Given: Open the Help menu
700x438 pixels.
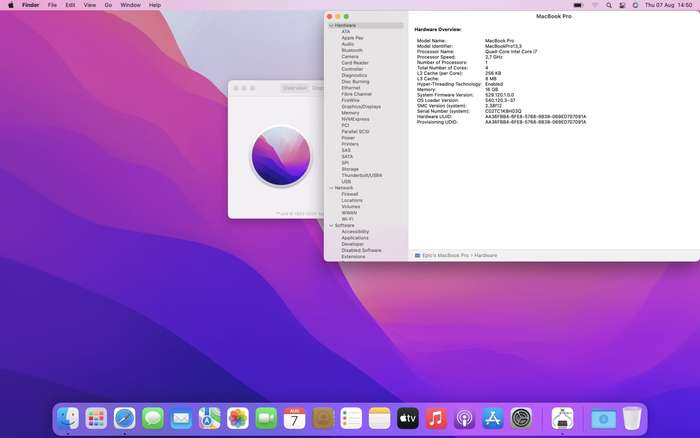Looking at the screenshot, I should 155,5.
